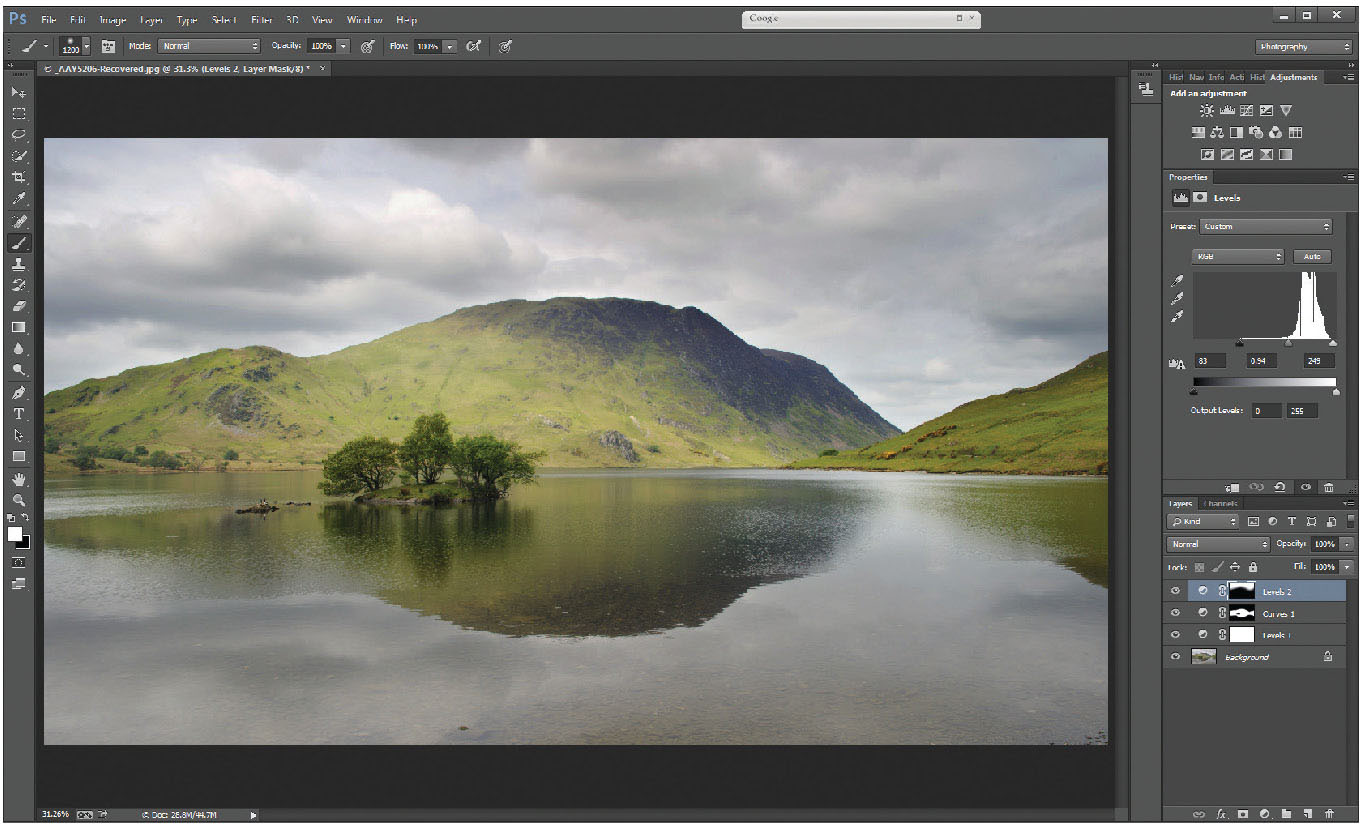This screenshot has height=824, width=1360.
Task: Add a Hue/Saturation adjustment
Action: click(x=1198, y=132)
